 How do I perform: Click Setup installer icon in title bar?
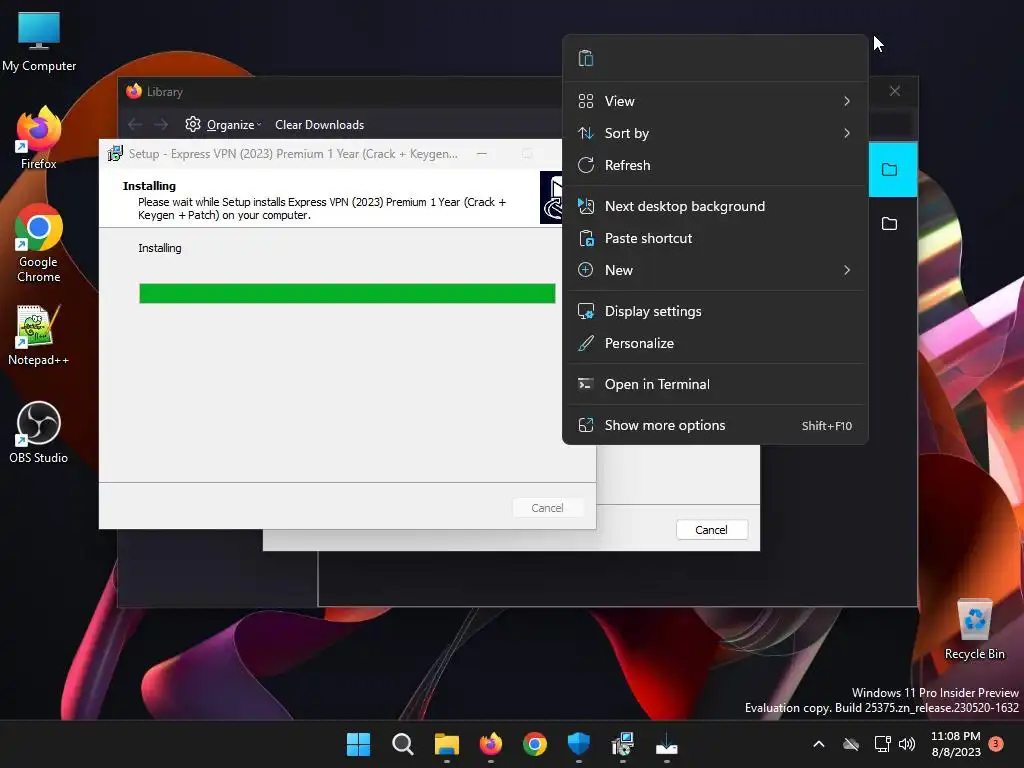click(x=115, y=153)
